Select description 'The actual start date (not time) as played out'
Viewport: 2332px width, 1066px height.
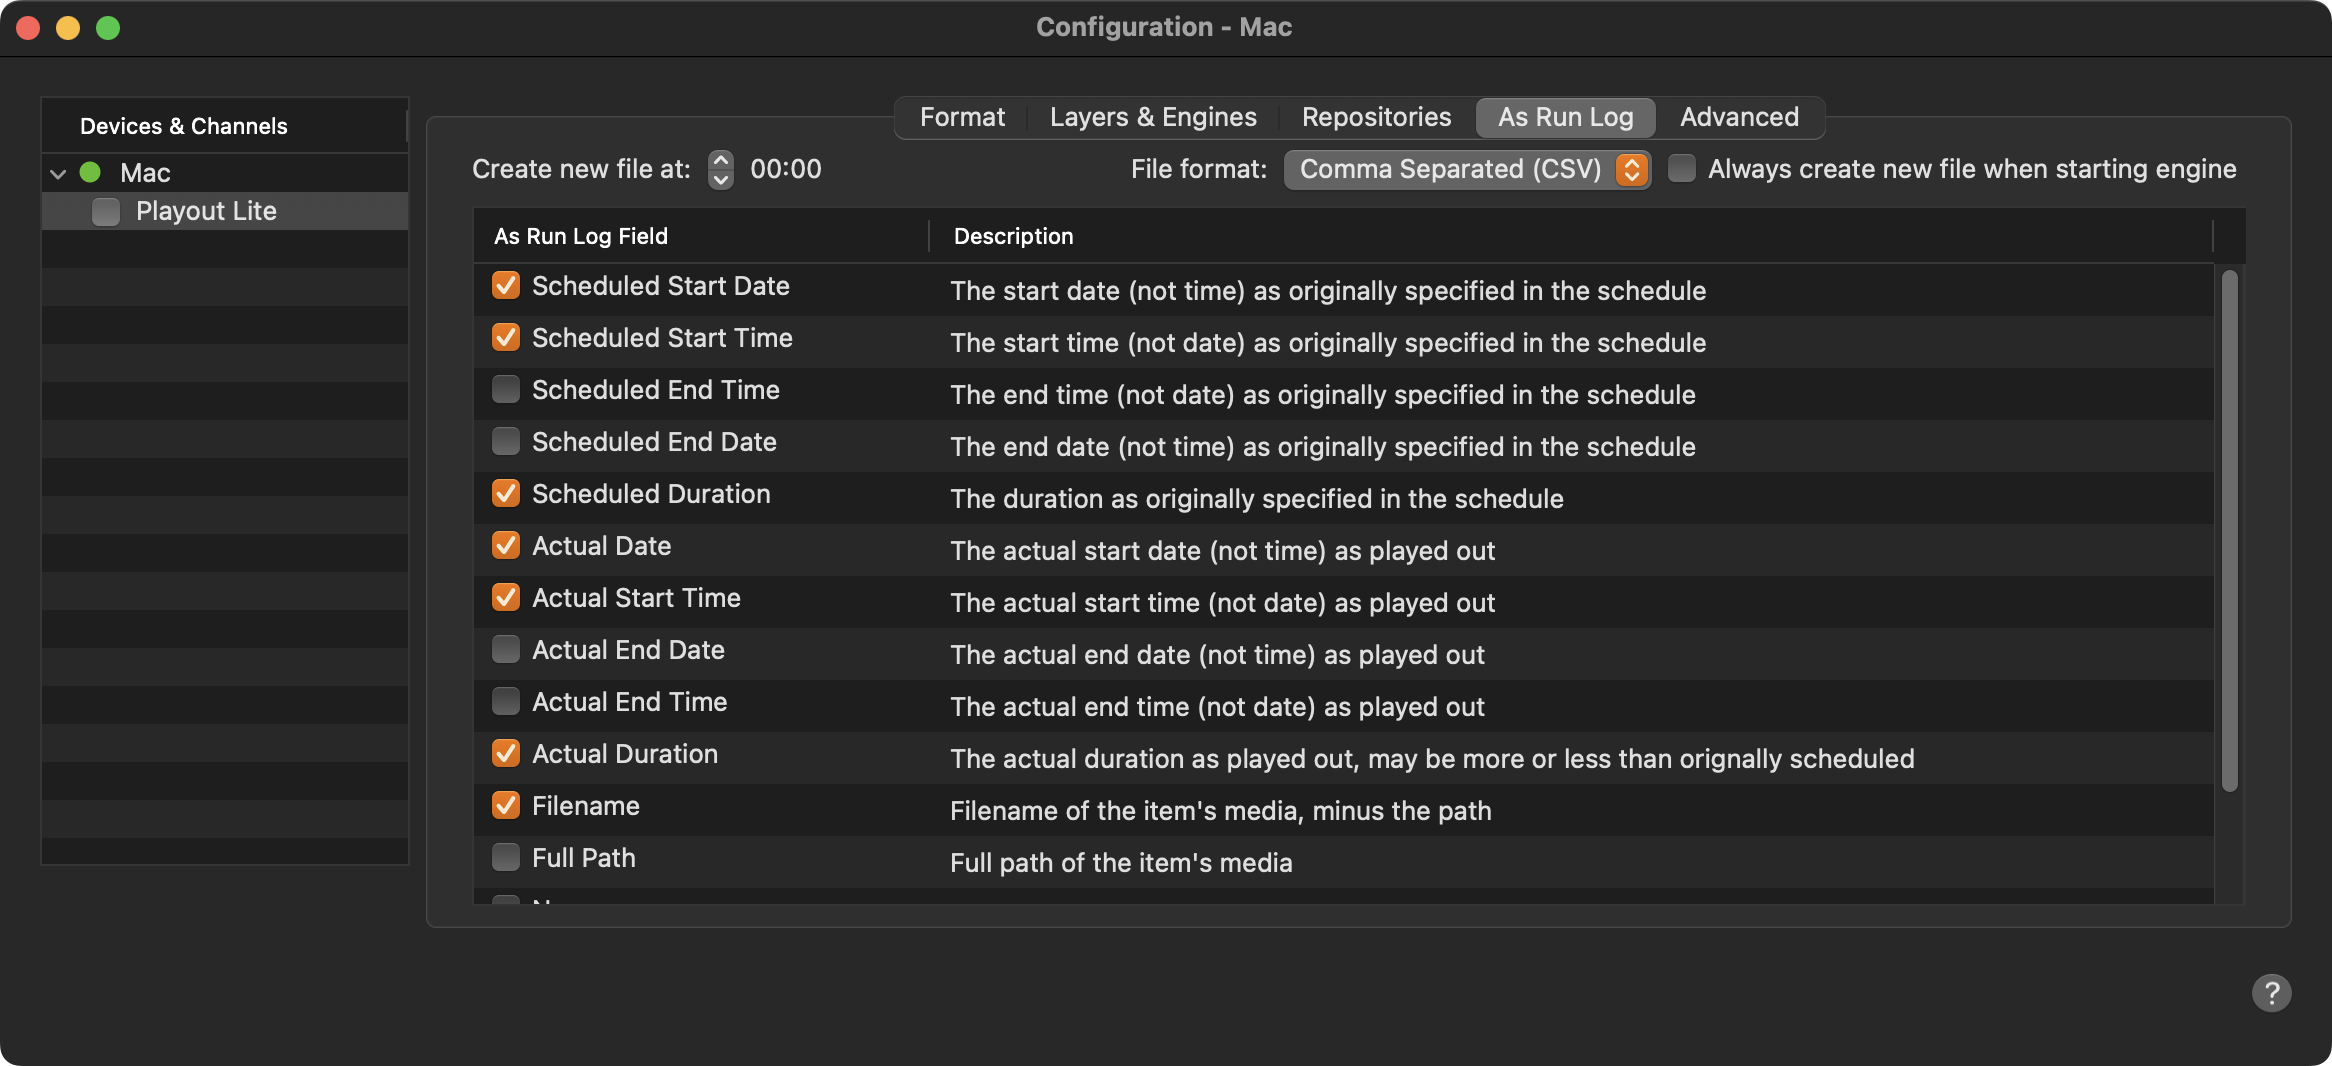[1222, 551]
